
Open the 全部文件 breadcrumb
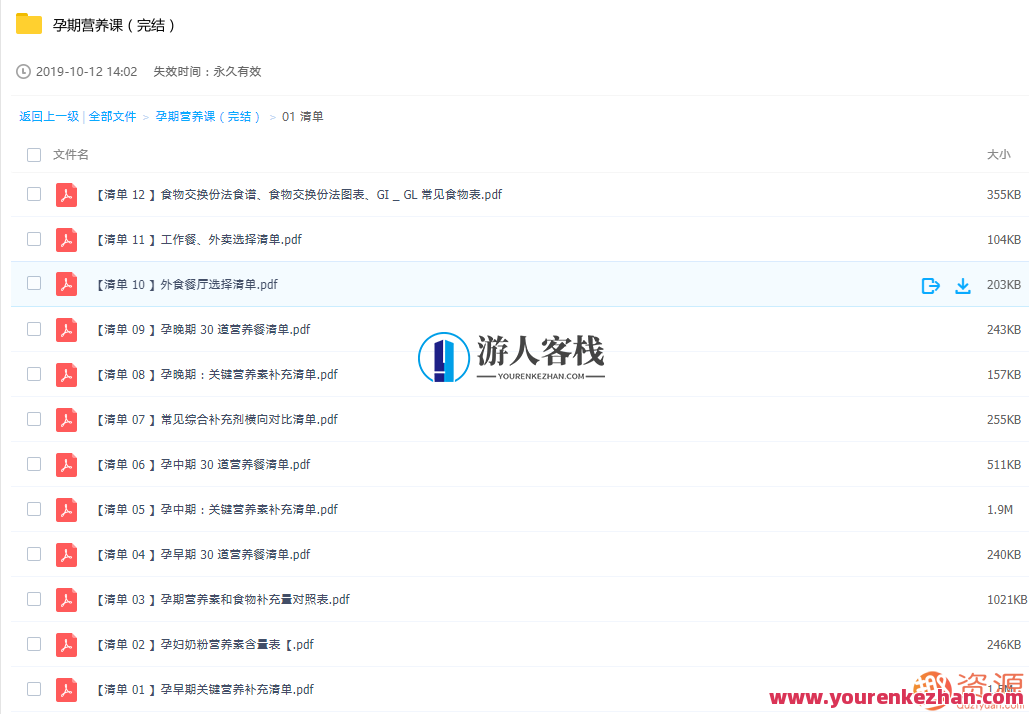point(112,116)
